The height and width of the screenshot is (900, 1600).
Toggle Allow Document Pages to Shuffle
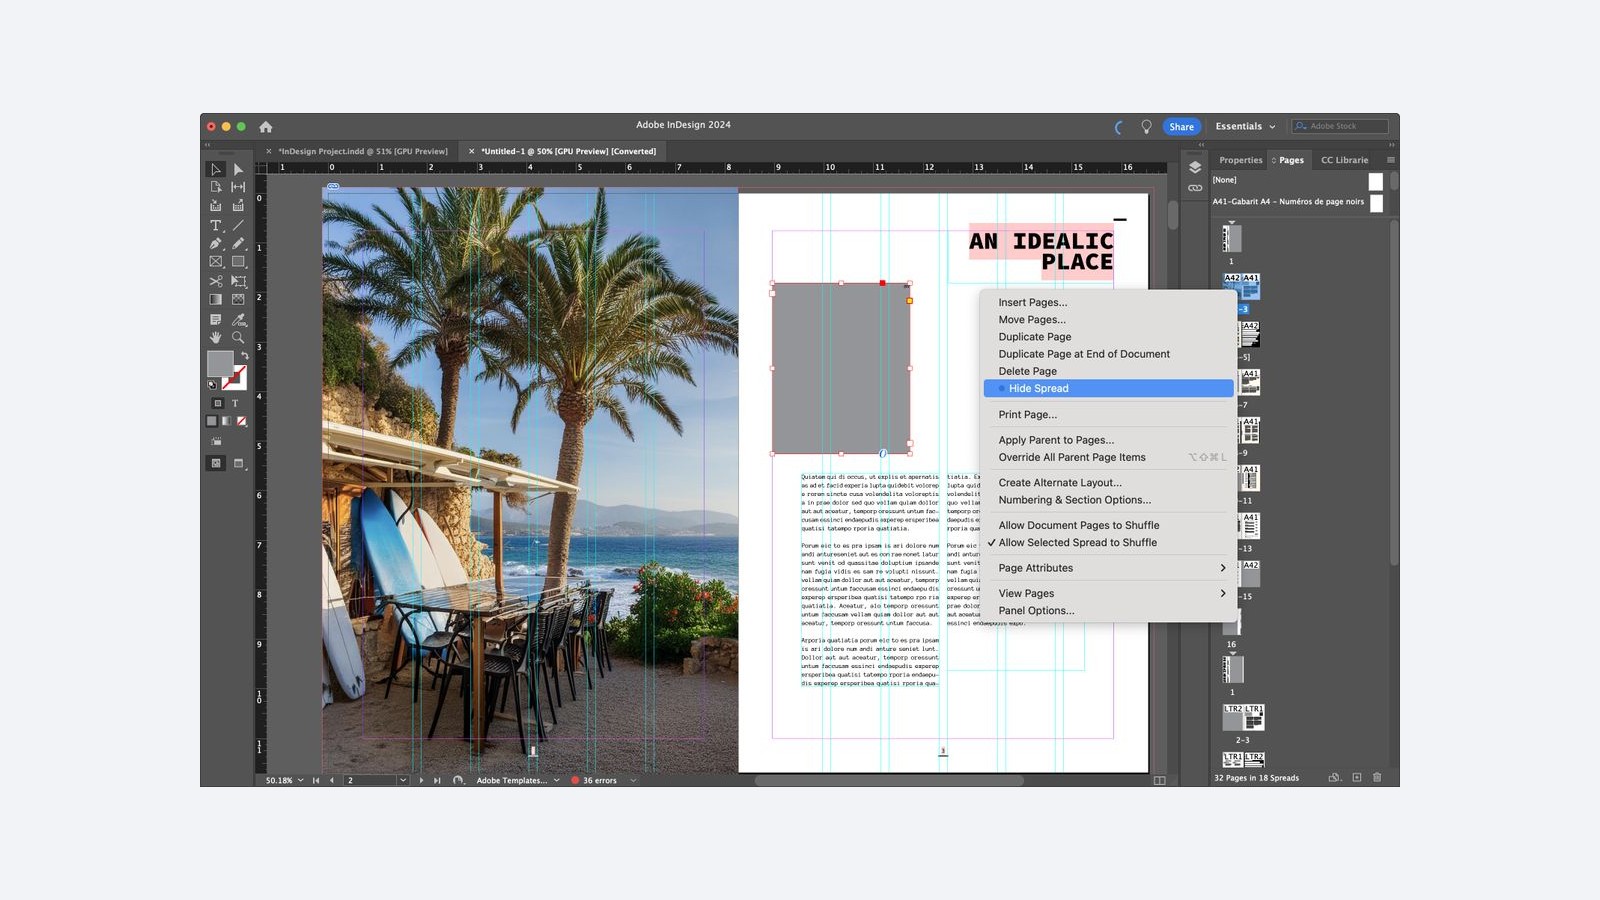[x=1078, y=526]
